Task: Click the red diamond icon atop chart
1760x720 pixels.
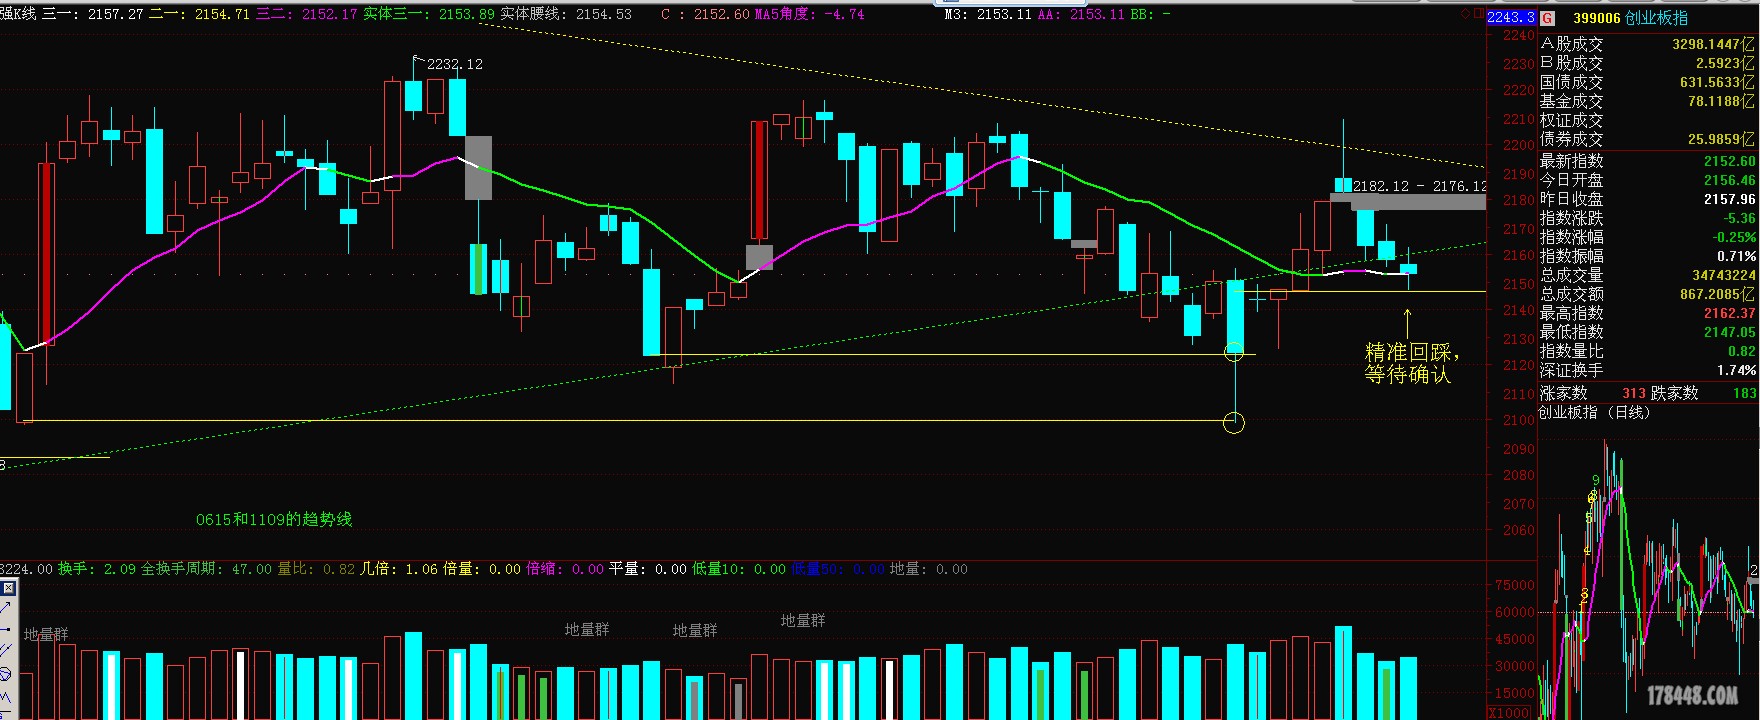Action: tap(1467, 14)
